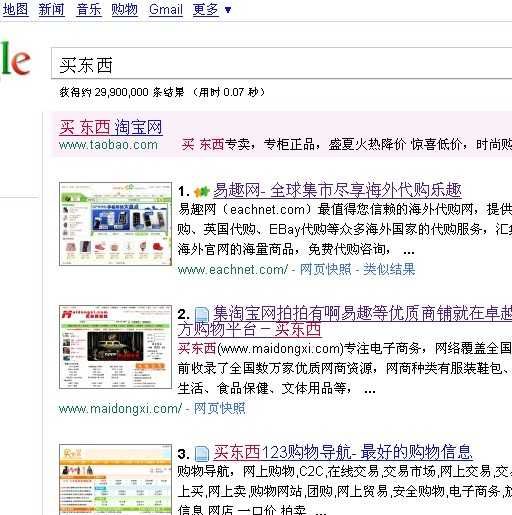This screenshot has height=515, width=512.
Task: Open result 集淘宝网拍拍有啊易趣等优质商铺
Action: pos(362,313)
